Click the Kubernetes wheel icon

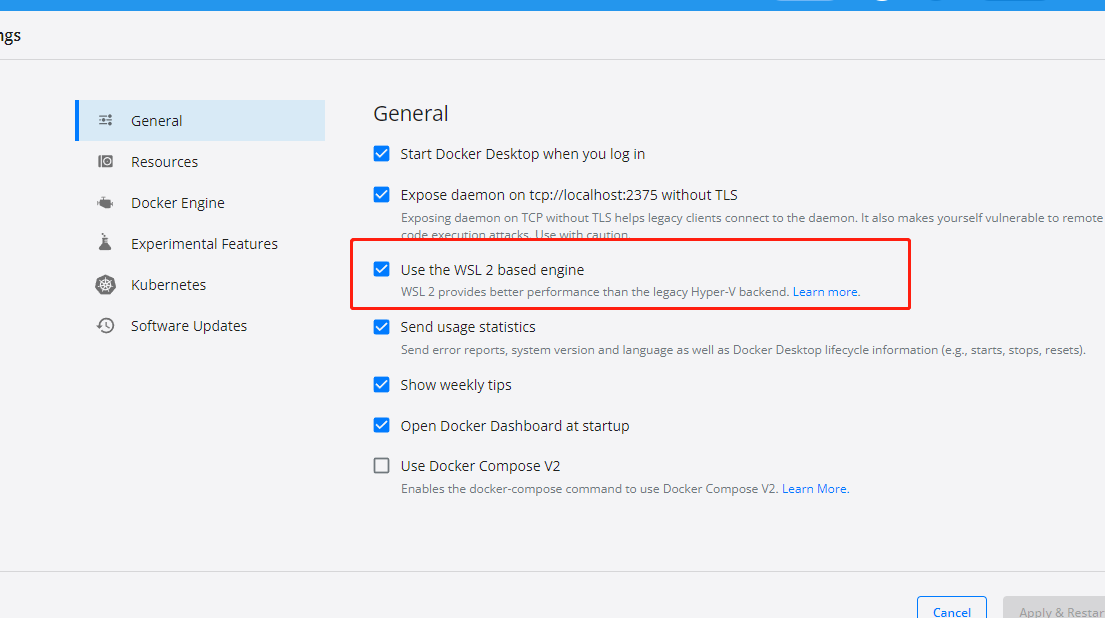[x=105, y=285]
